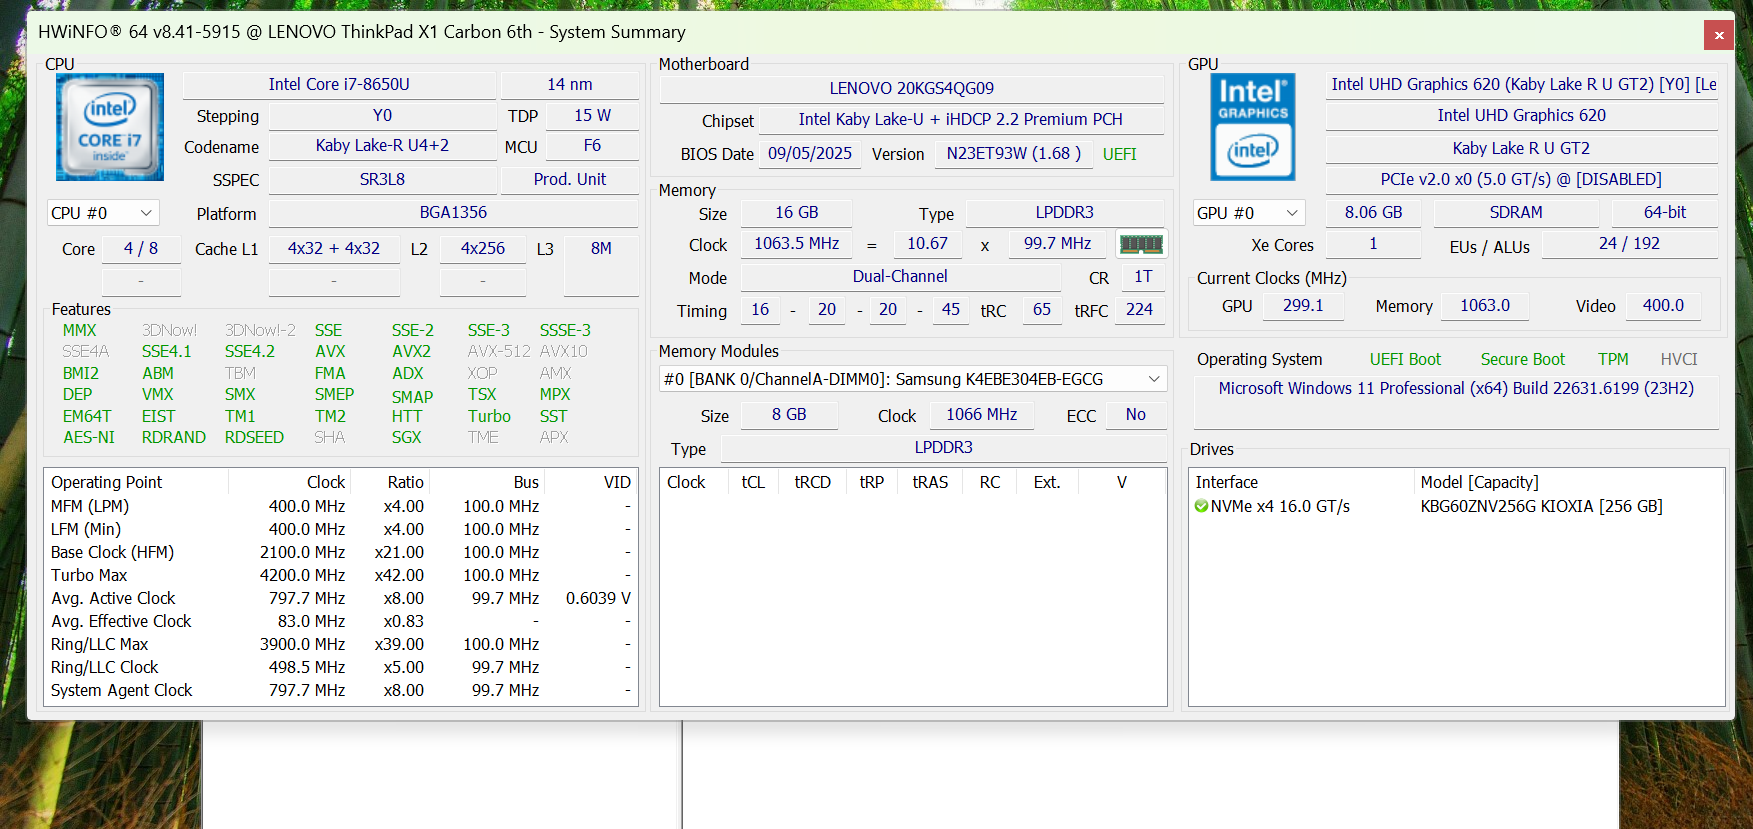The image size is (1753, 829).
Task: Click the Secure Boot indicator
Action: pos(1523,360)
